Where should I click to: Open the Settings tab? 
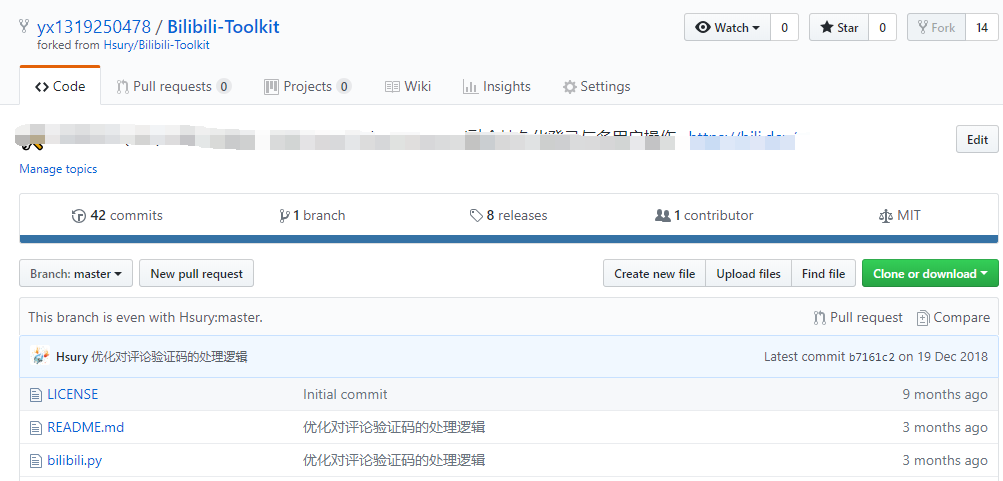pyautogui.click(x=596, y=86)
